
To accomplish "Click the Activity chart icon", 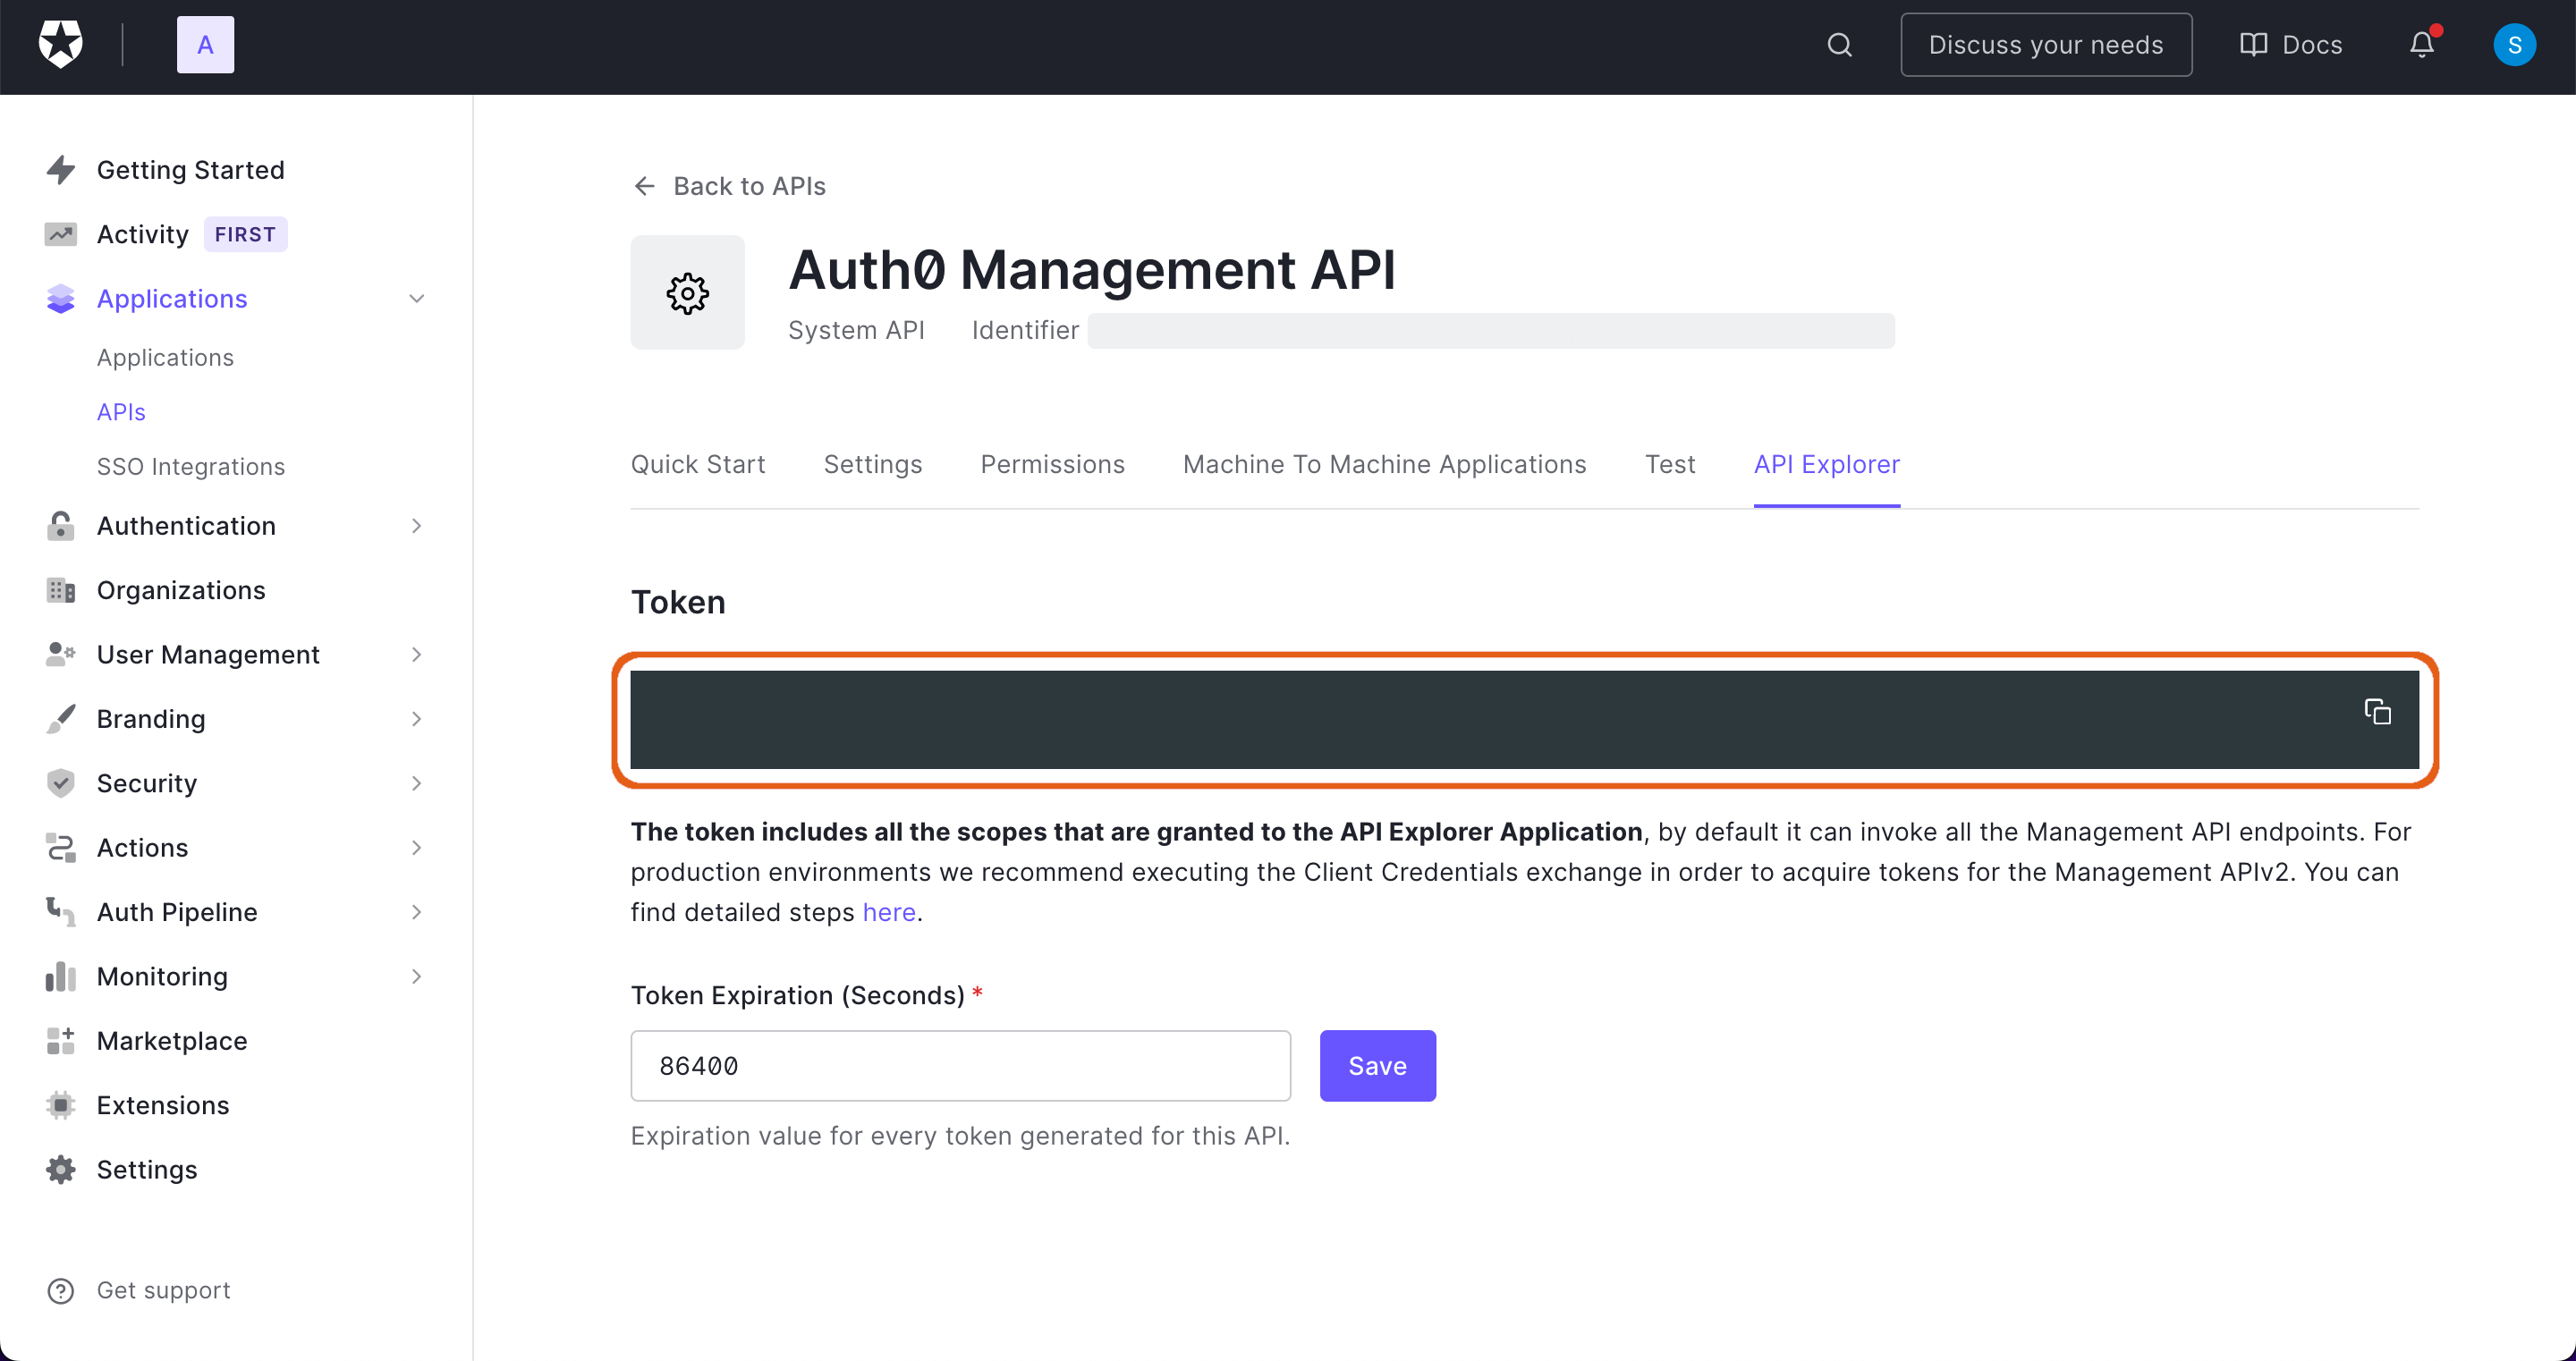I will click(x=61, y=234).
